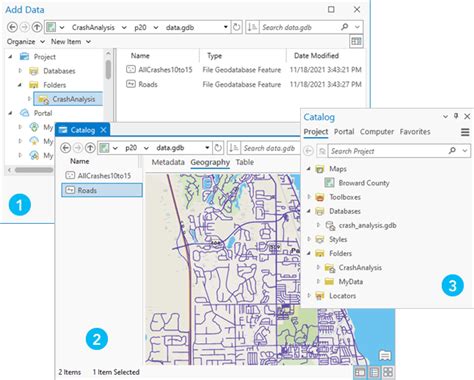The image size is (474, 380).
Task: Select Roads in Catalog view list
Action: (x=102, y=190)
